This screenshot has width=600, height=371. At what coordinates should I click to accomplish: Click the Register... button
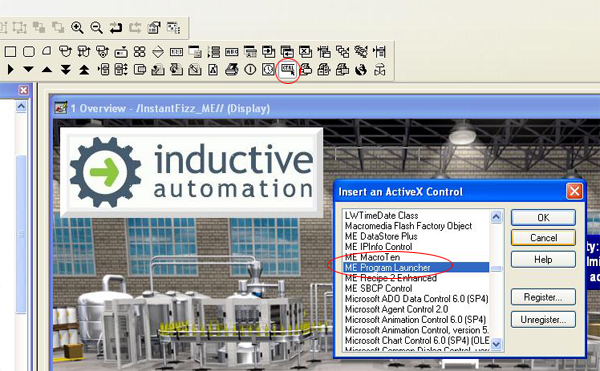coord(543,297)
